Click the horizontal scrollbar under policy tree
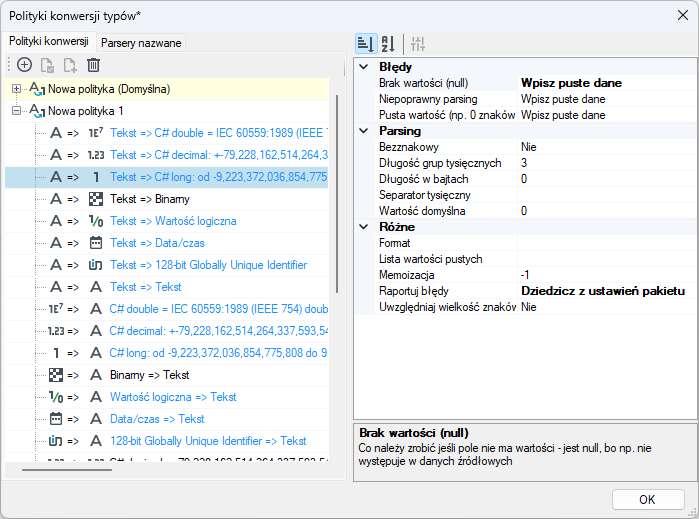This screenshot has width=699, height=519. click(67, 470)
